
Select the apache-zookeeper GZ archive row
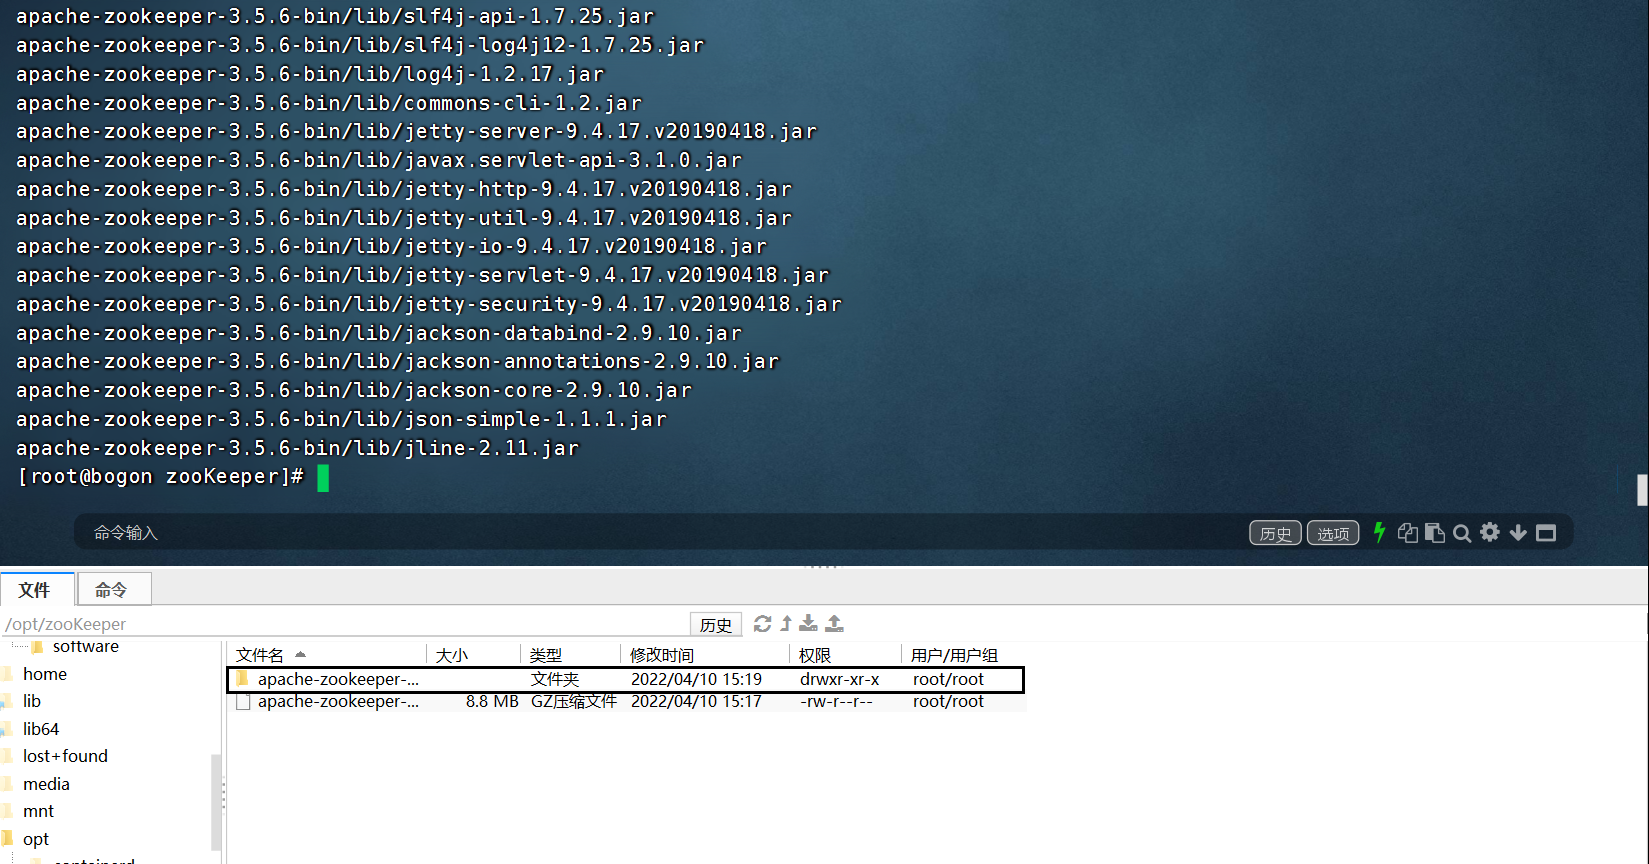pyautogui.click(x=626, y=702)
